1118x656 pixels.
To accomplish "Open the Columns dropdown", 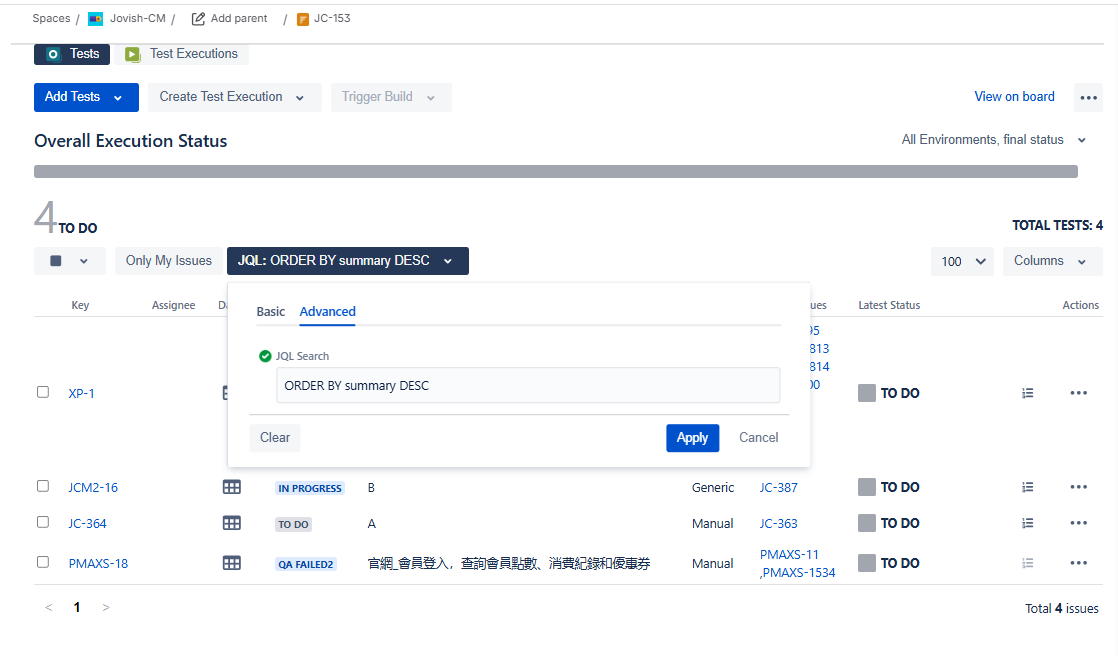I will coord(1050,261).
